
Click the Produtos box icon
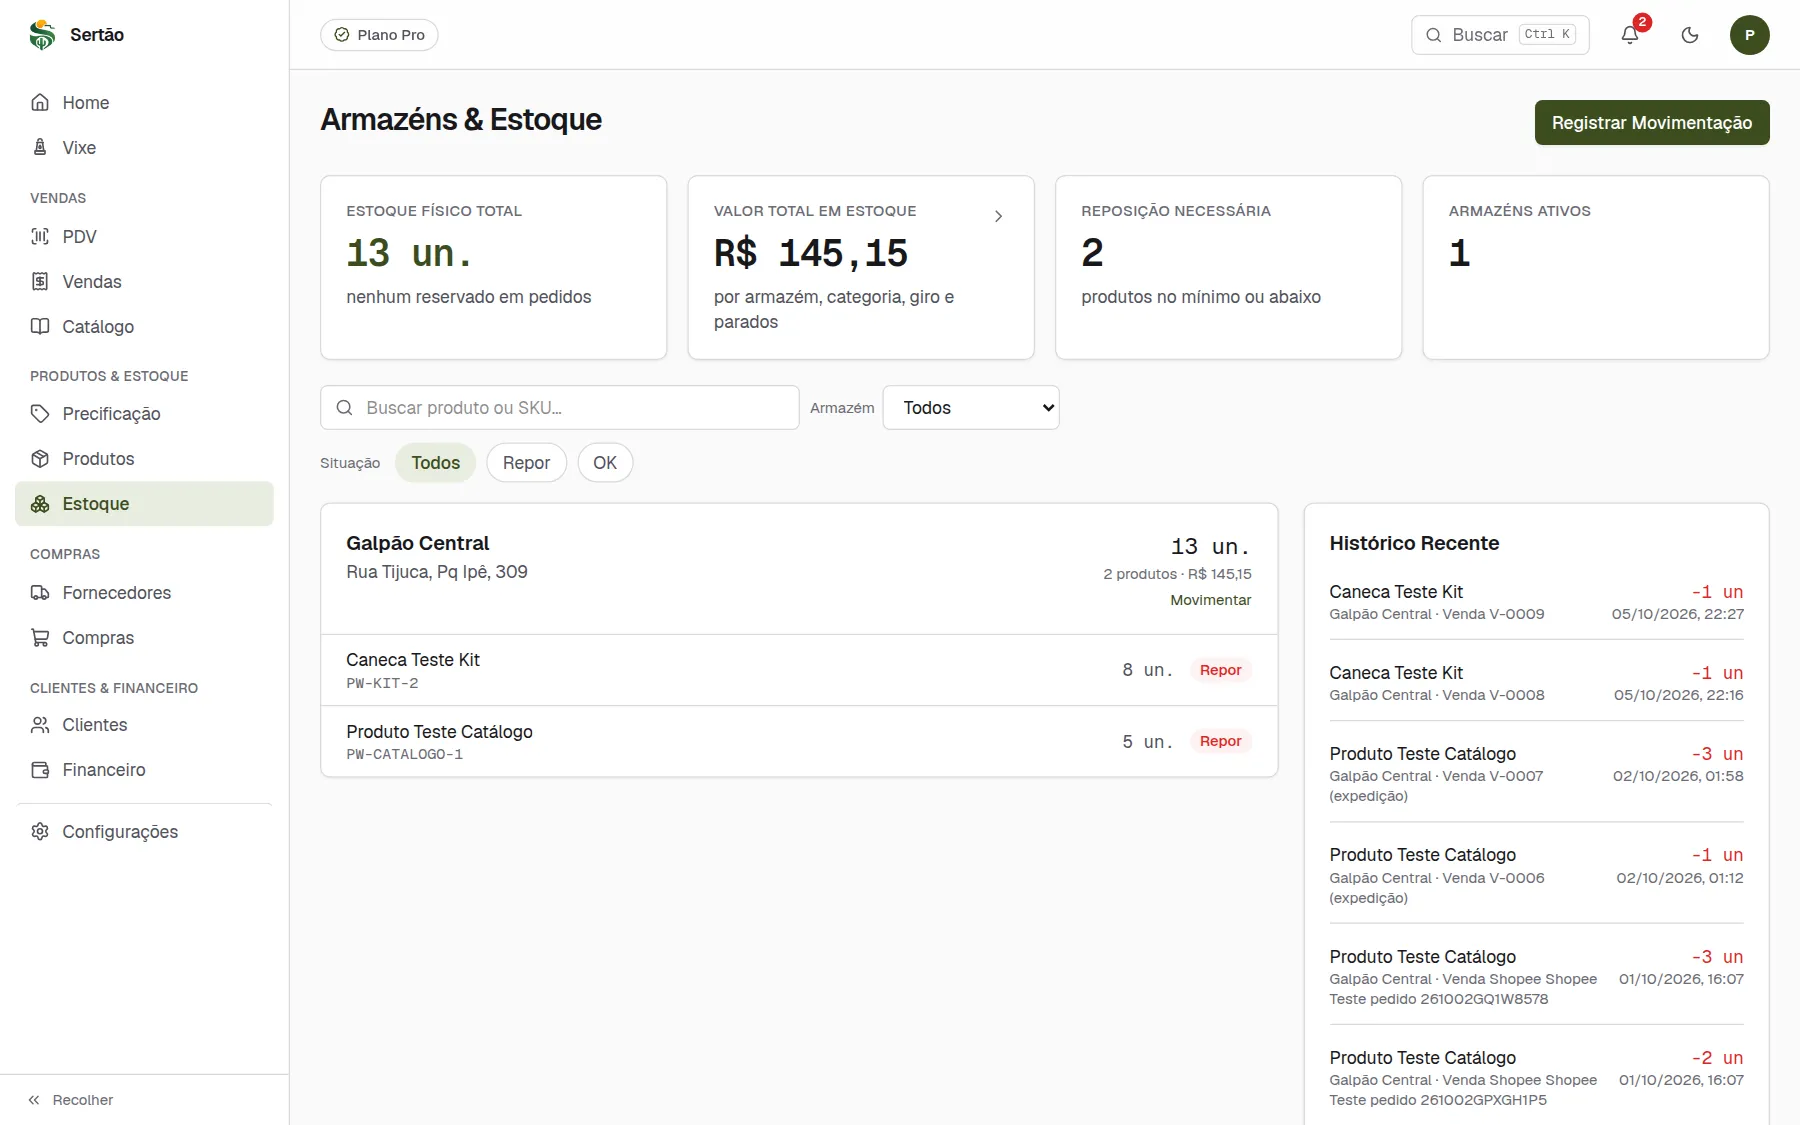tap(40, 459)
